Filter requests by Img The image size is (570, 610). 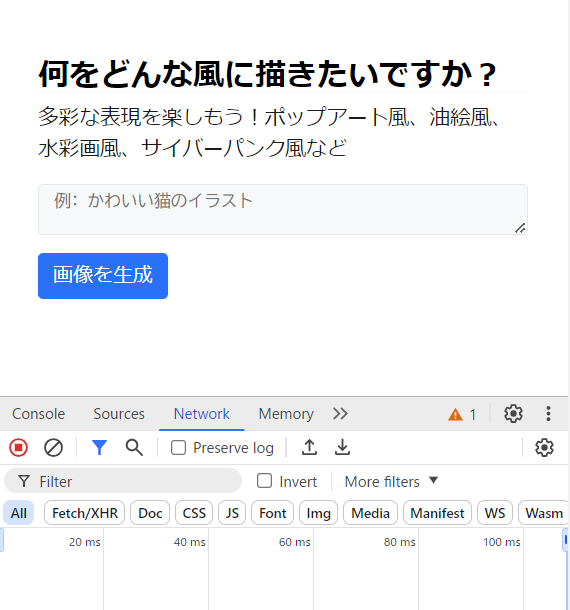[x=319, y=513]
